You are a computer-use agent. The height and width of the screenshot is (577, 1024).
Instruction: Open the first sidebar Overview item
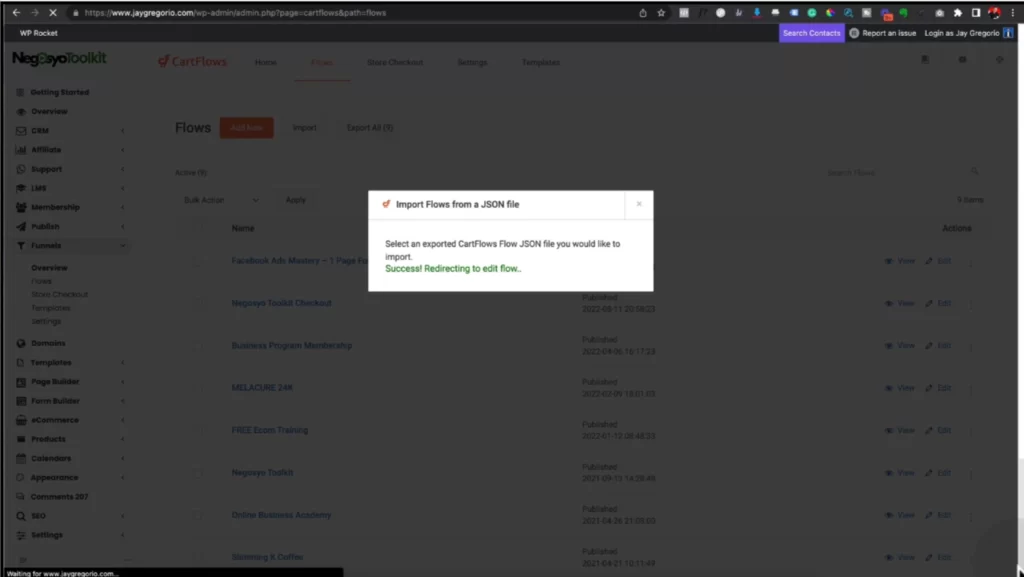tap(49, 111)
